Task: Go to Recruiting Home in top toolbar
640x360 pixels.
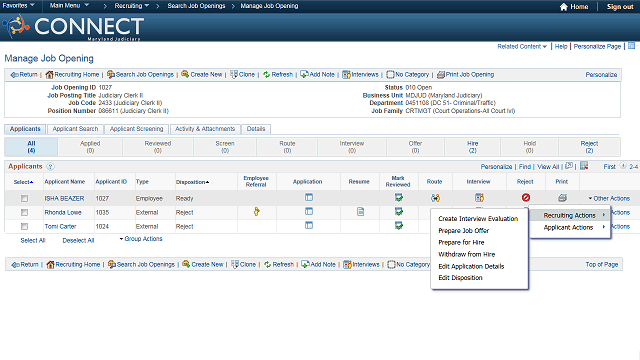Action: 73,75
